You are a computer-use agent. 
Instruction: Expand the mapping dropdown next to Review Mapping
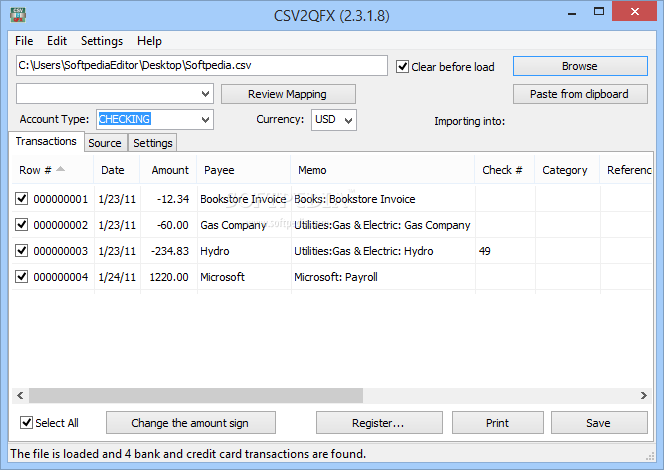click(205, 94)
